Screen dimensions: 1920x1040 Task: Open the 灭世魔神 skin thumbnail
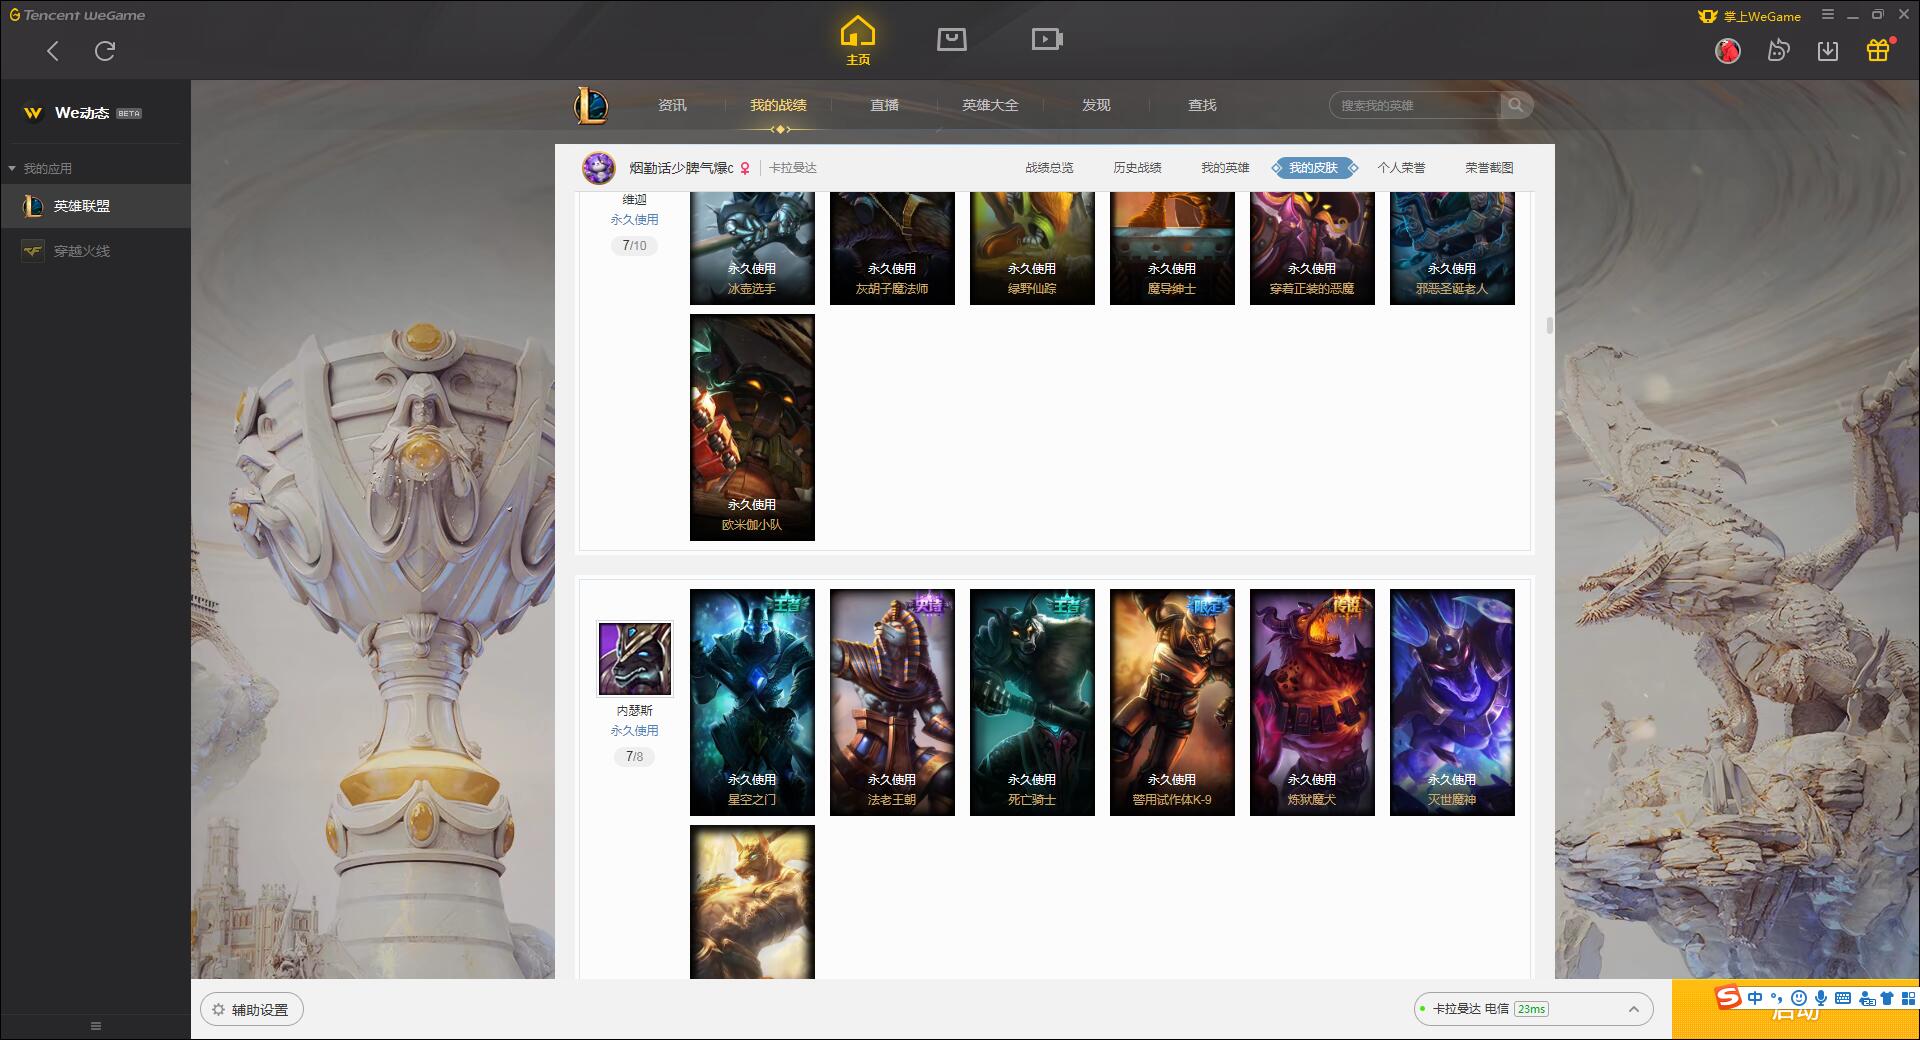1452,703
